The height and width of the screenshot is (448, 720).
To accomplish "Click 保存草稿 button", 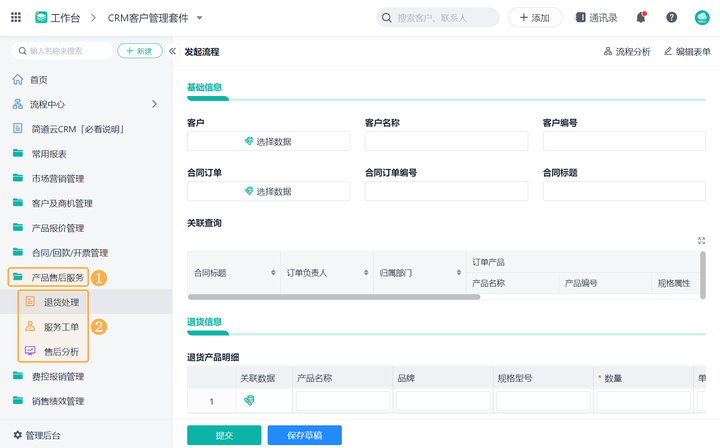I will pyautogui.click(x=304, y=435).
